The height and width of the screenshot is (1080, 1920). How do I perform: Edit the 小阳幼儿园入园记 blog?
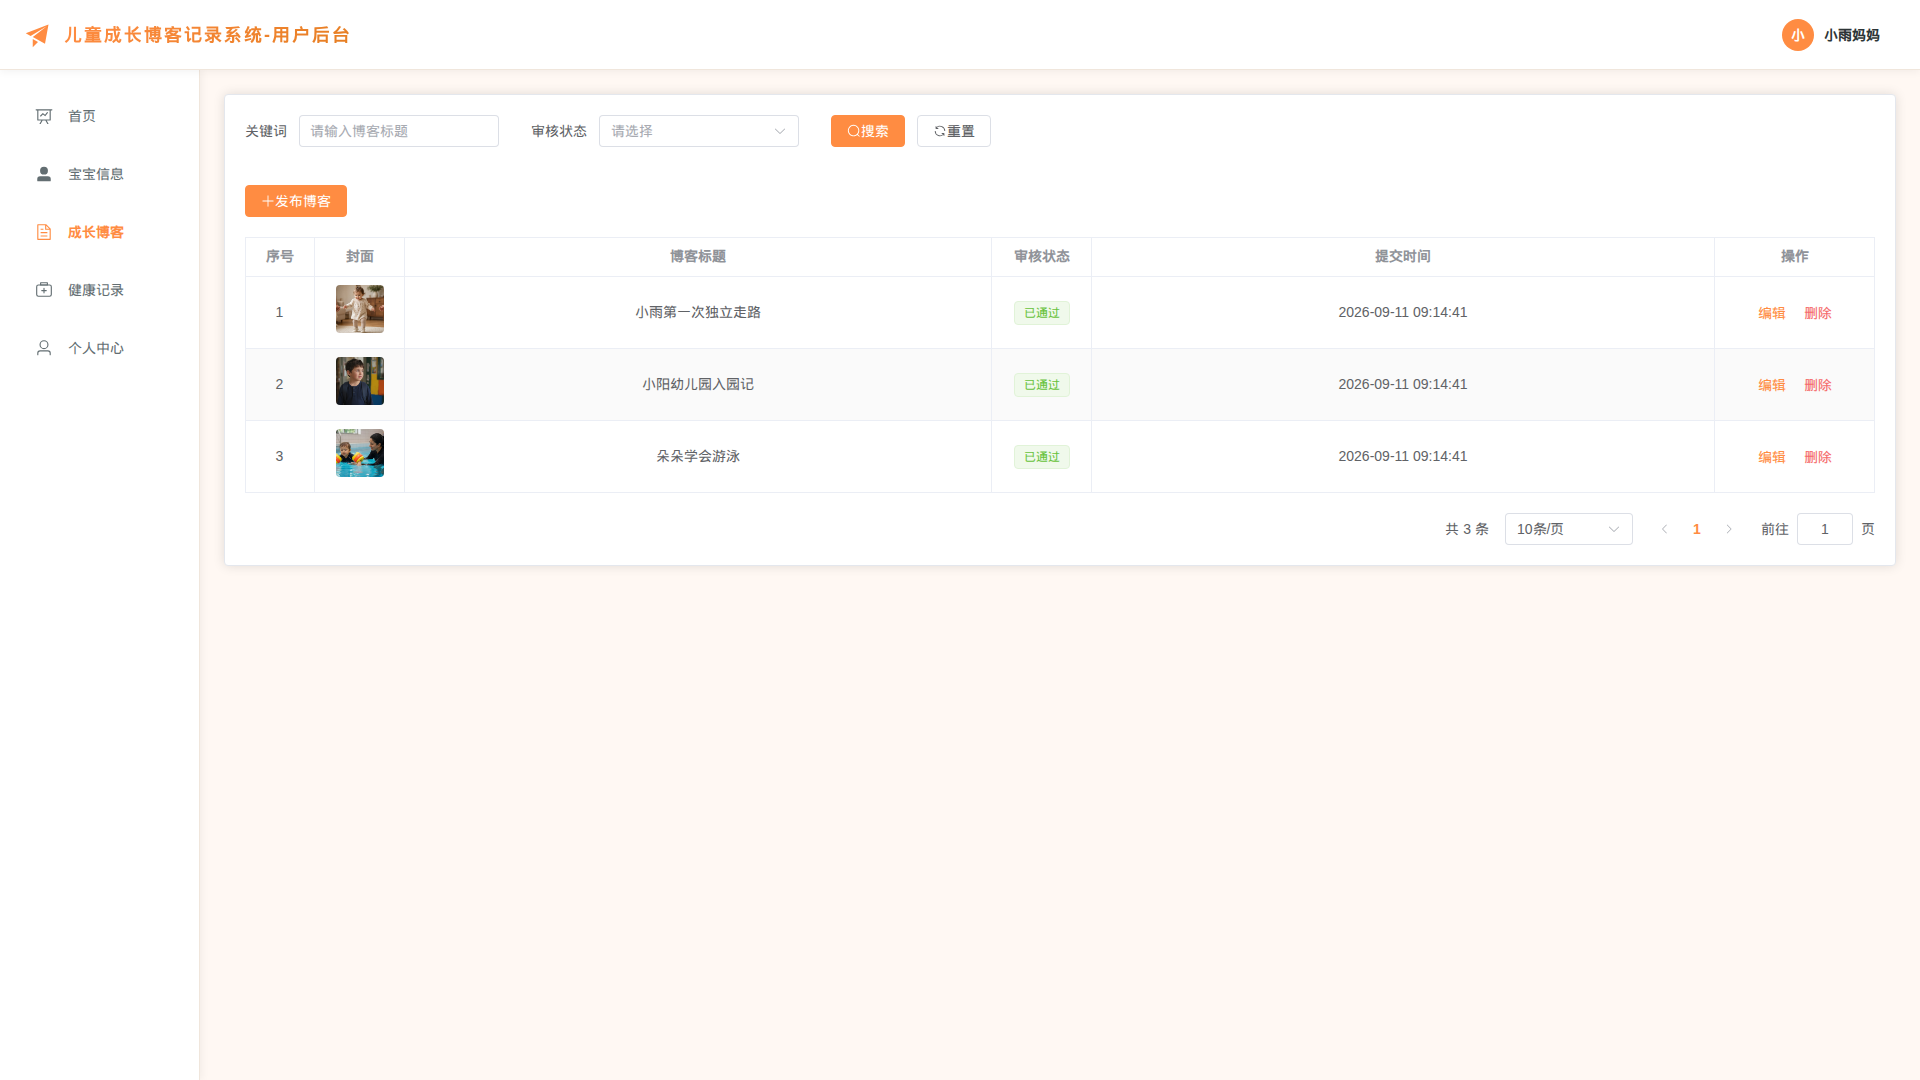click(1771, 385)
